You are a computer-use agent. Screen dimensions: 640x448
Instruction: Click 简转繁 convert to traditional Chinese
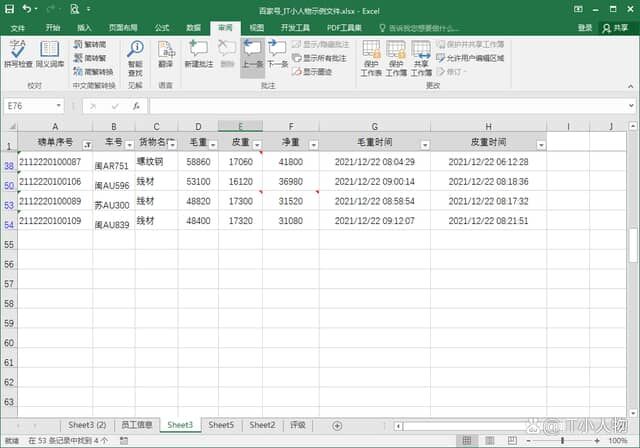pyautogui.click(x=93, y=58)
